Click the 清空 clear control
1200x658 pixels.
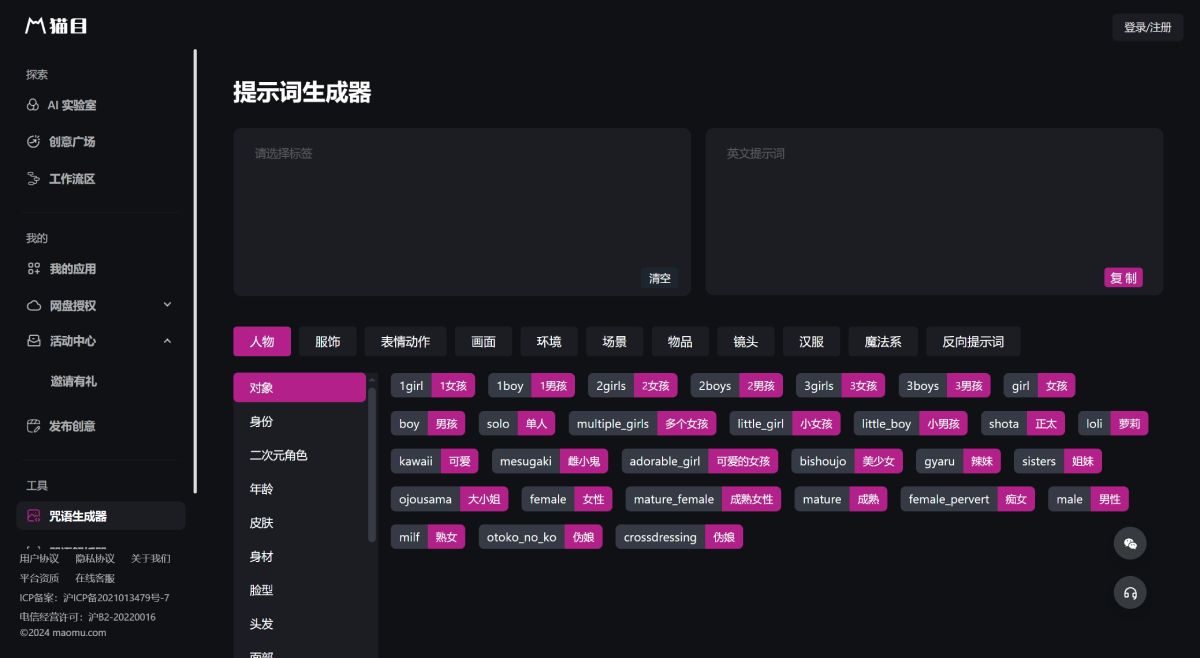659,278
